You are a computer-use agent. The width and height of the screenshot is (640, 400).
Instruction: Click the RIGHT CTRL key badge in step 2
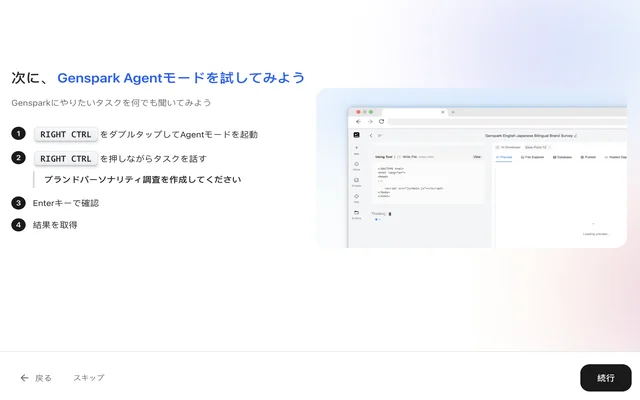[x=66, y=158]
